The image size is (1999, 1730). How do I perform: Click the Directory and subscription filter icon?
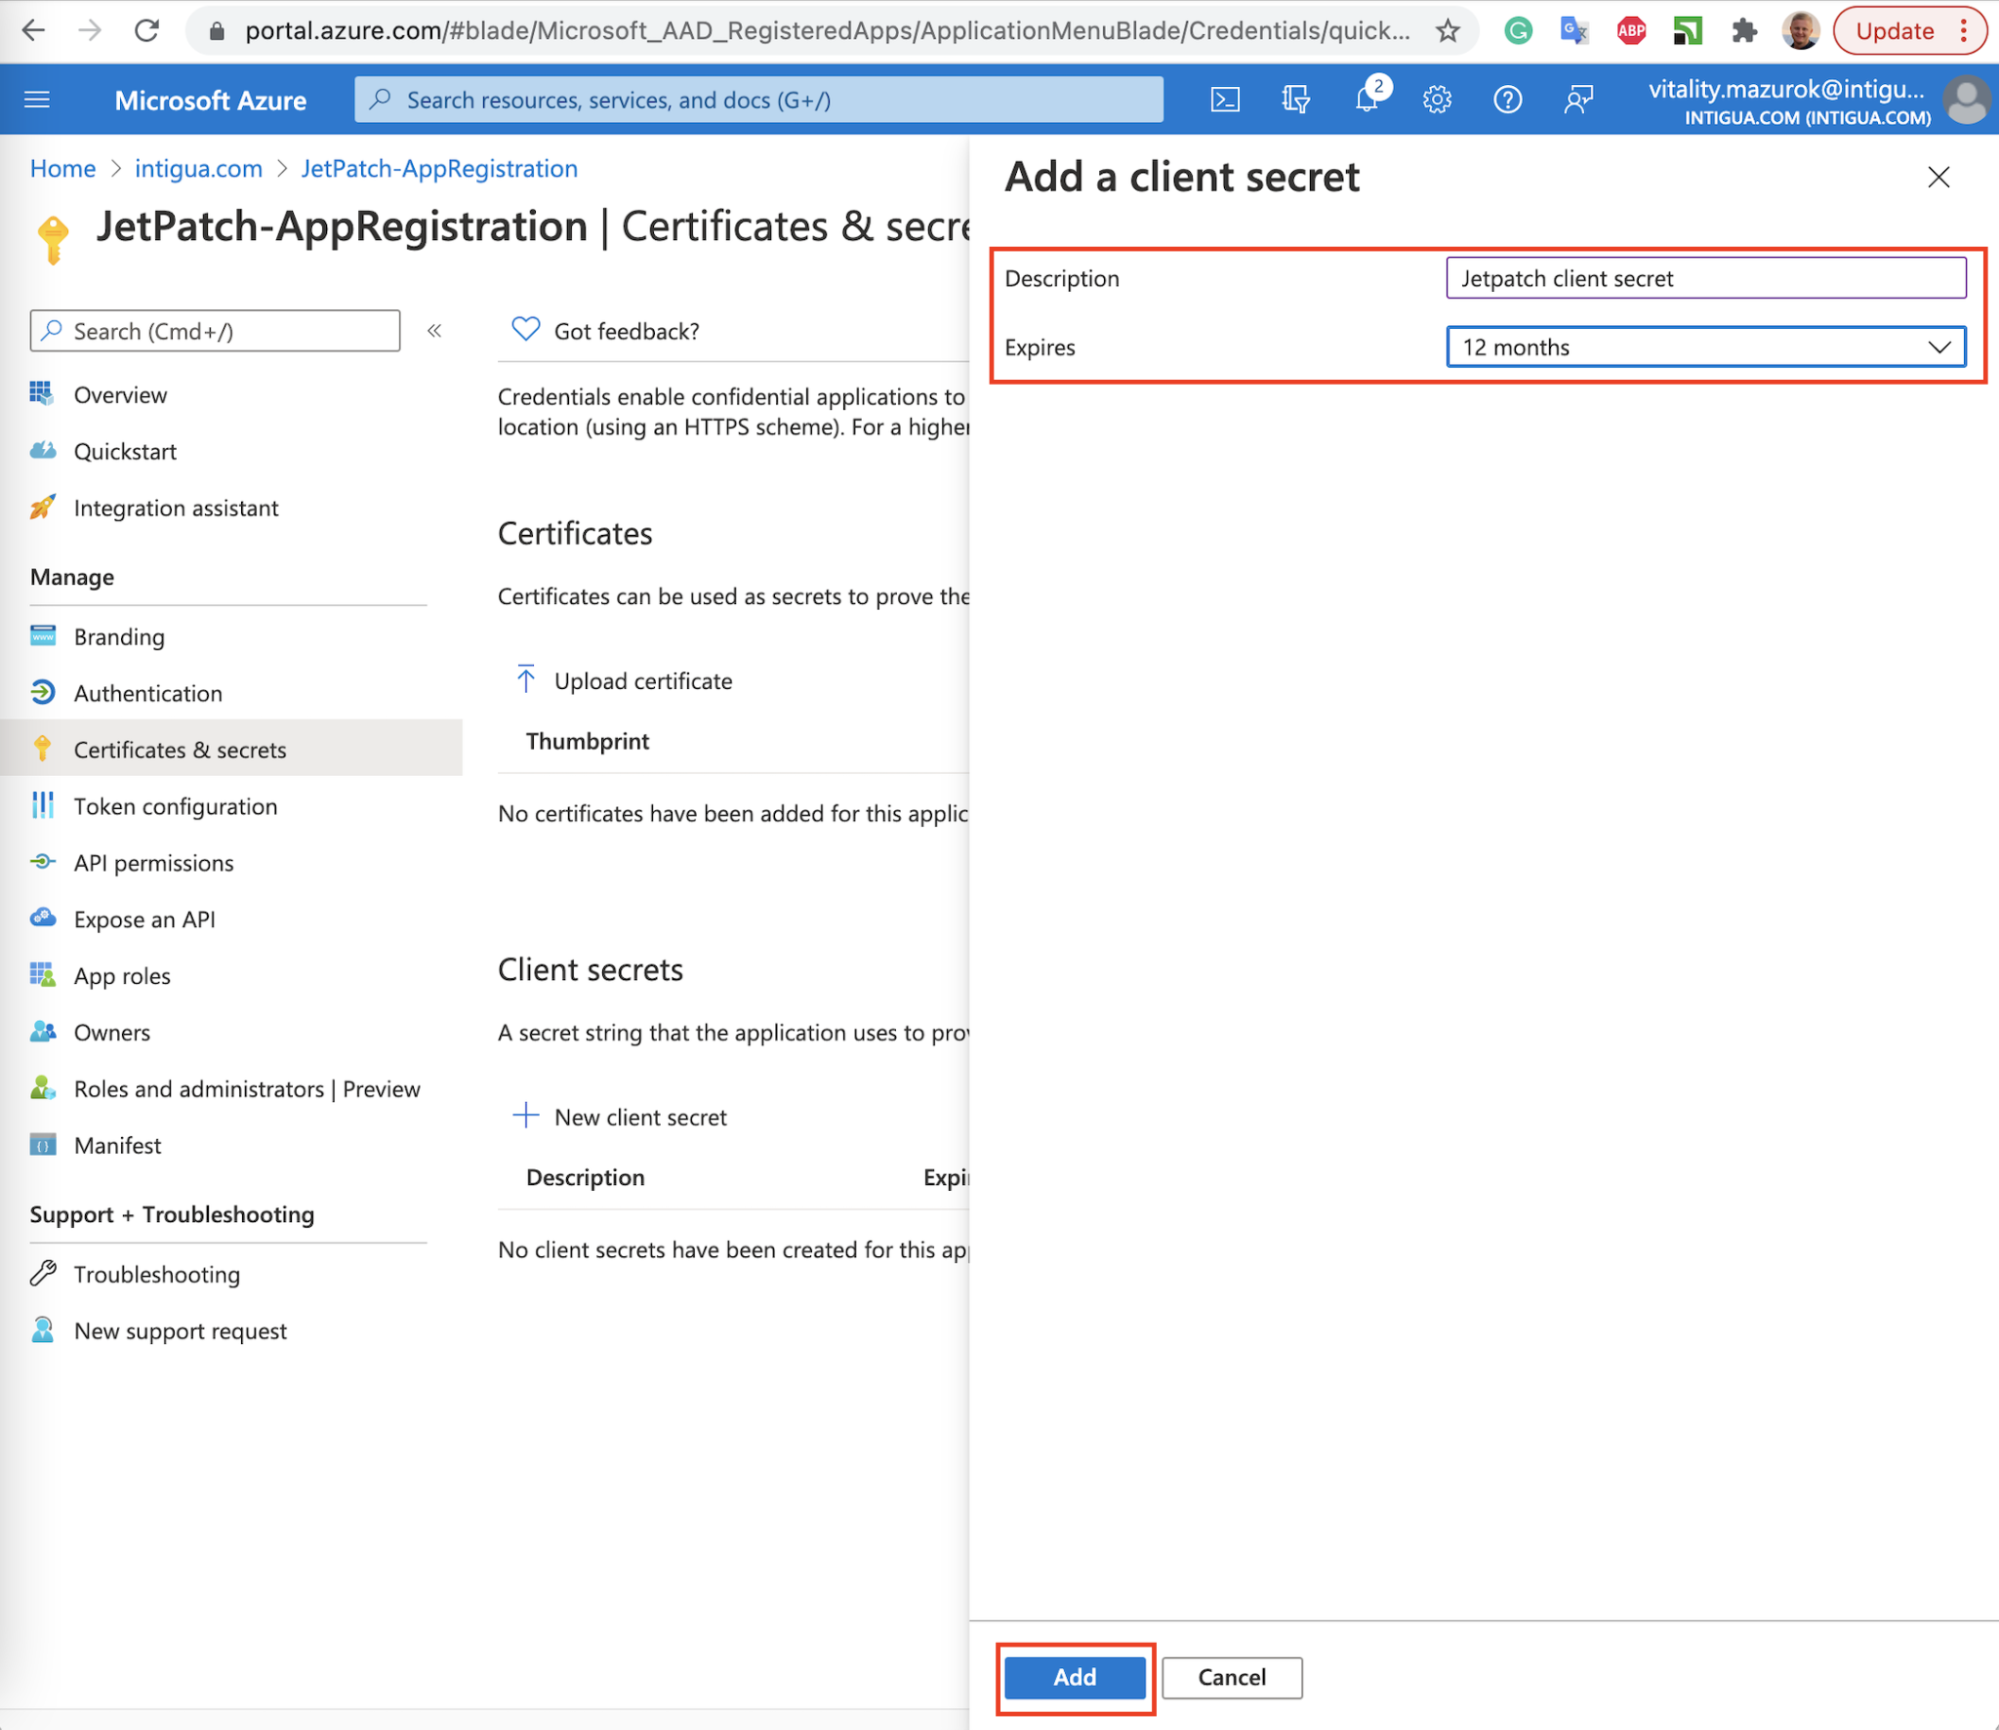(x=1295, y=99)
